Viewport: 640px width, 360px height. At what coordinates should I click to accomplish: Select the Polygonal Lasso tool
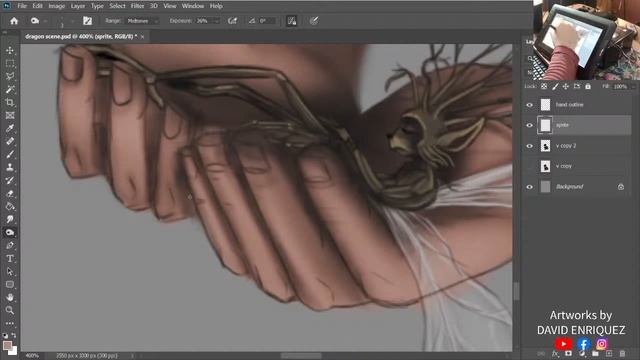coord(10,76)
